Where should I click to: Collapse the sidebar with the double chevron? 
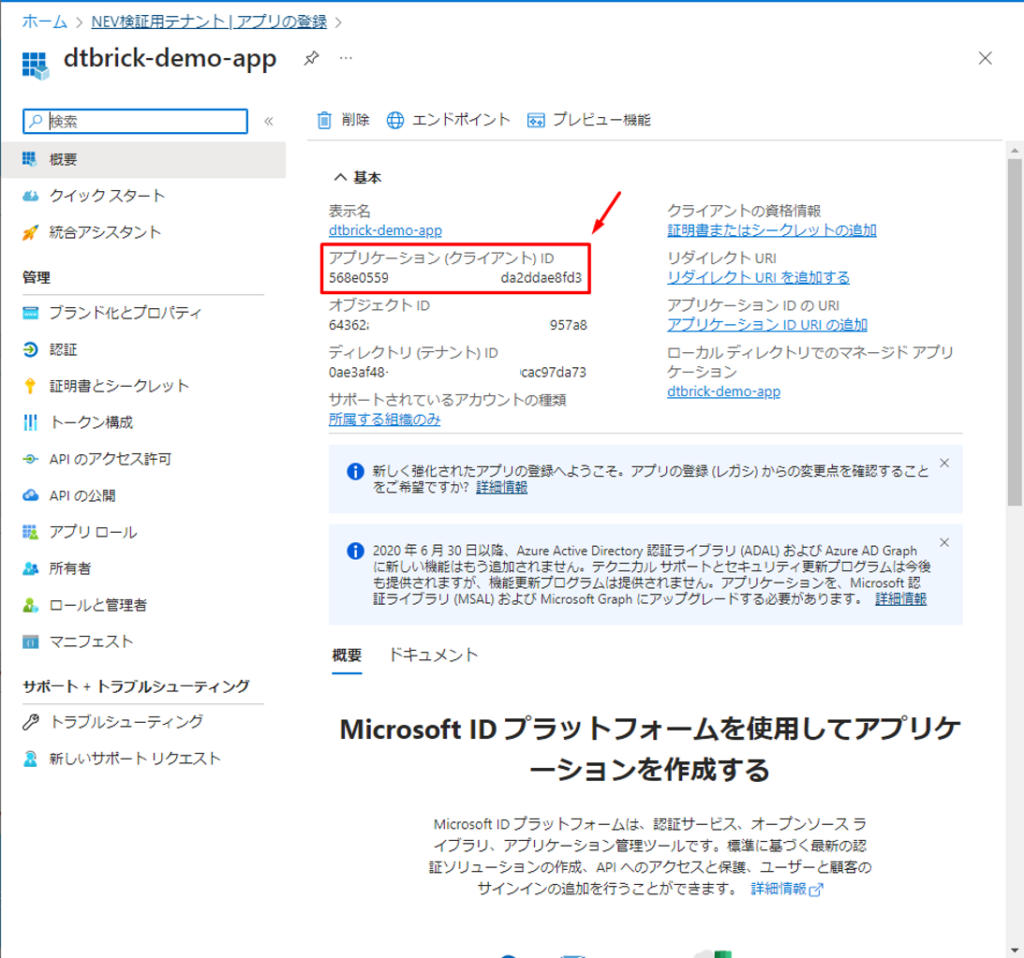(268, 121)
